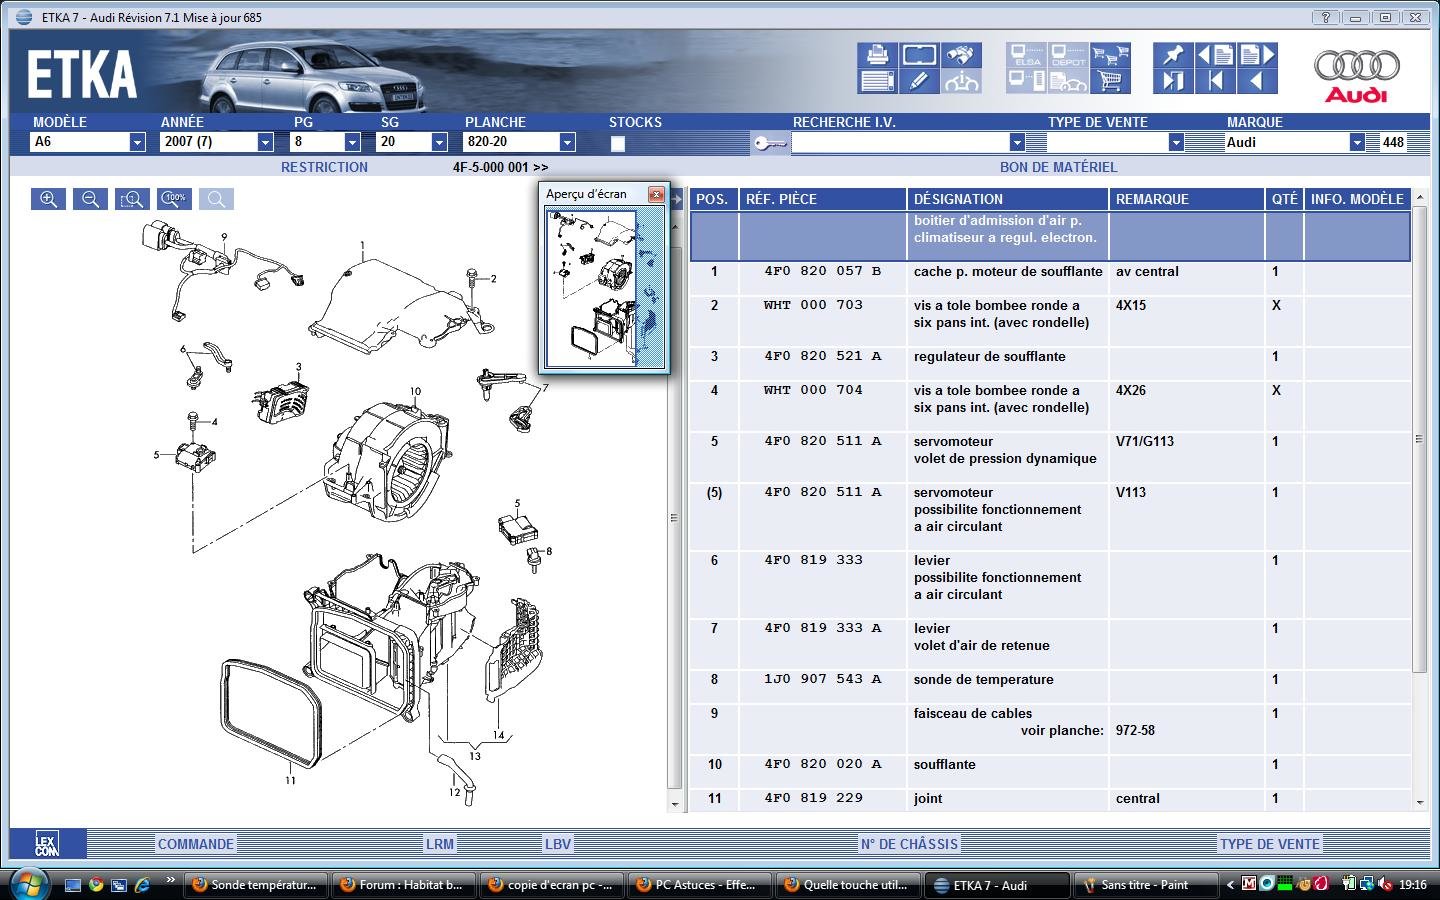The height and width of the screenshot is (900, 1440).
Task: Click the COMMANDE button
Action: 196,844
